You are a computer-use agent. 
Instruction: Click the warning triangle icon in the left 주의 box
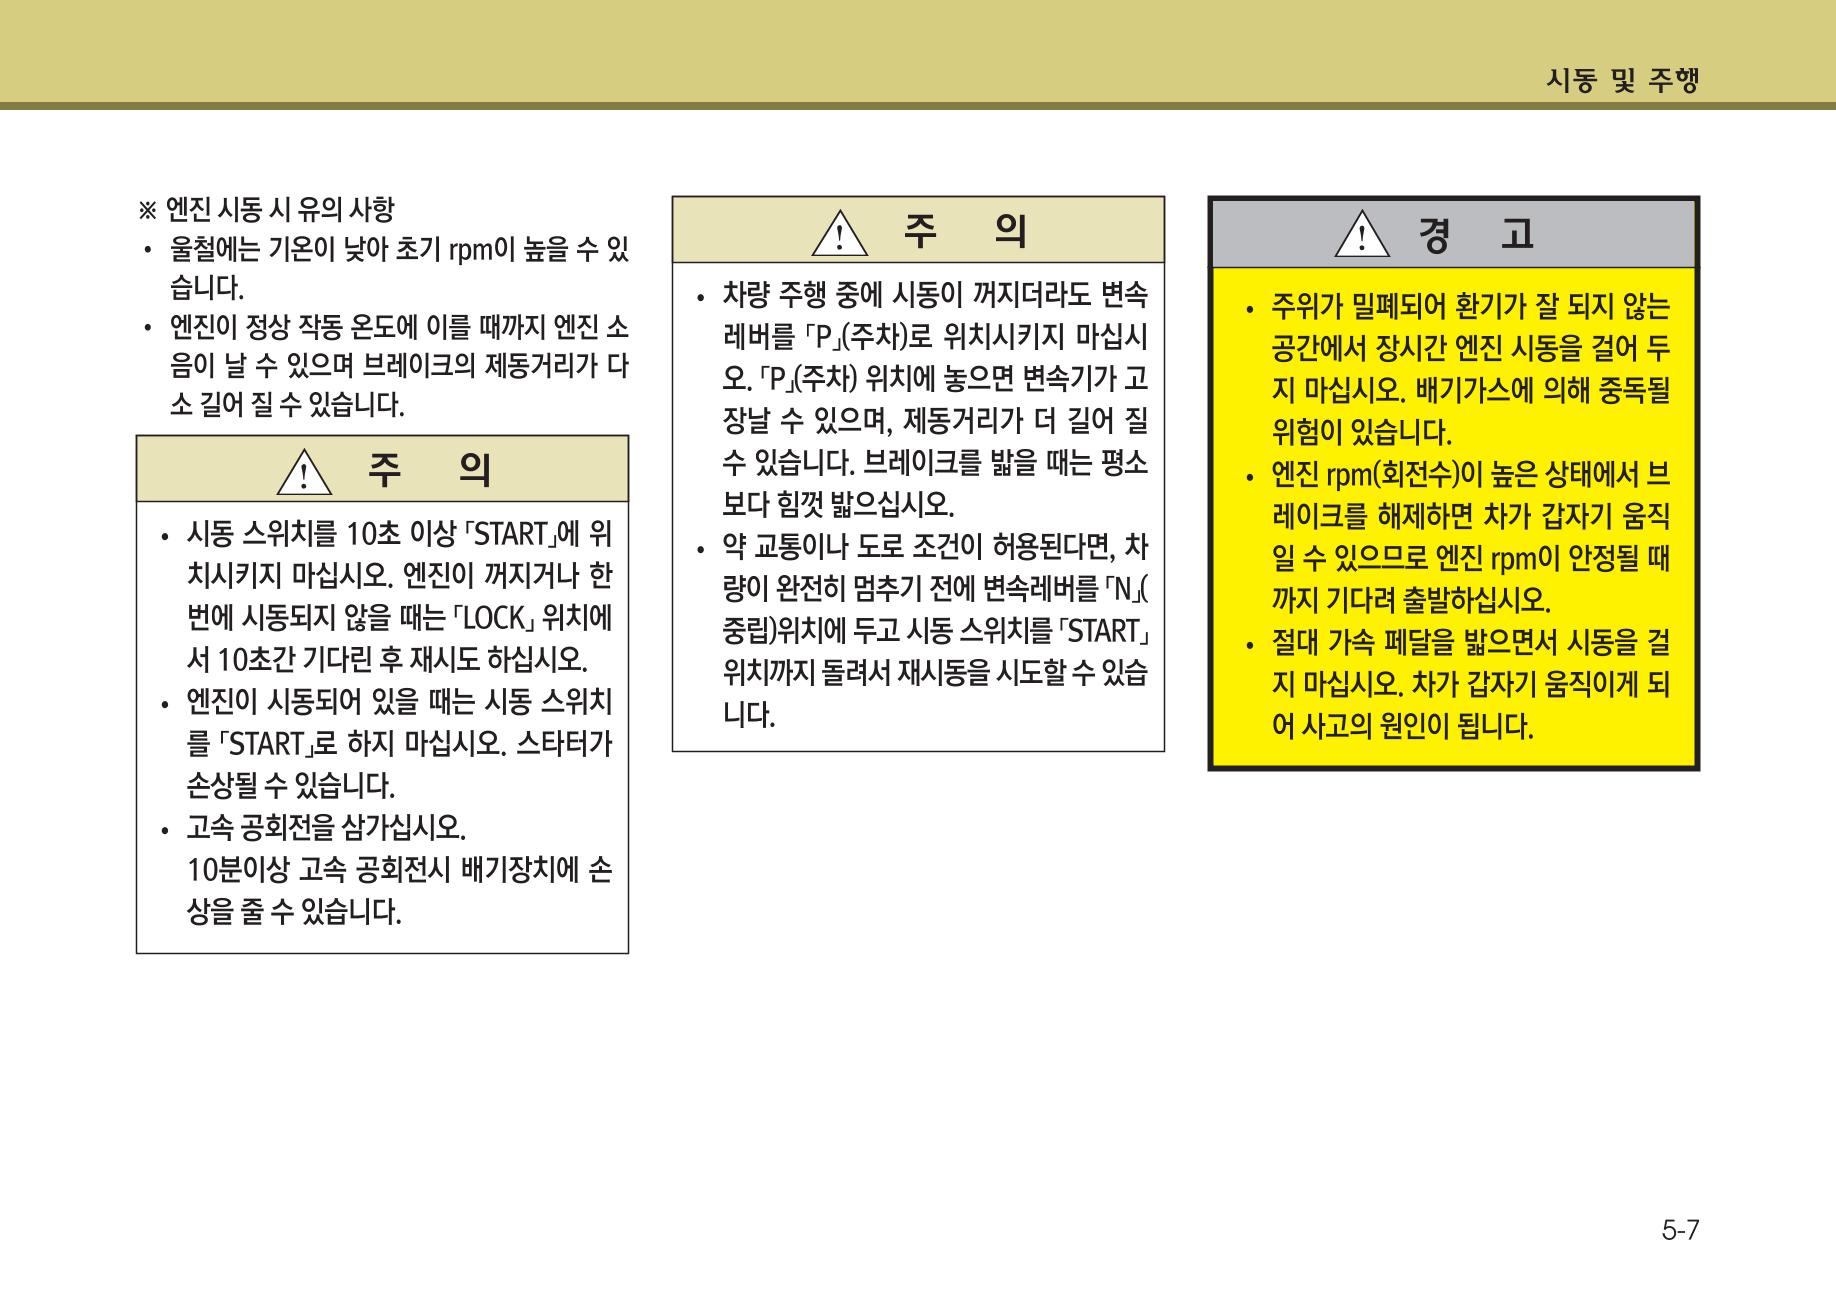pyautogui.click(x=303, y=472)
